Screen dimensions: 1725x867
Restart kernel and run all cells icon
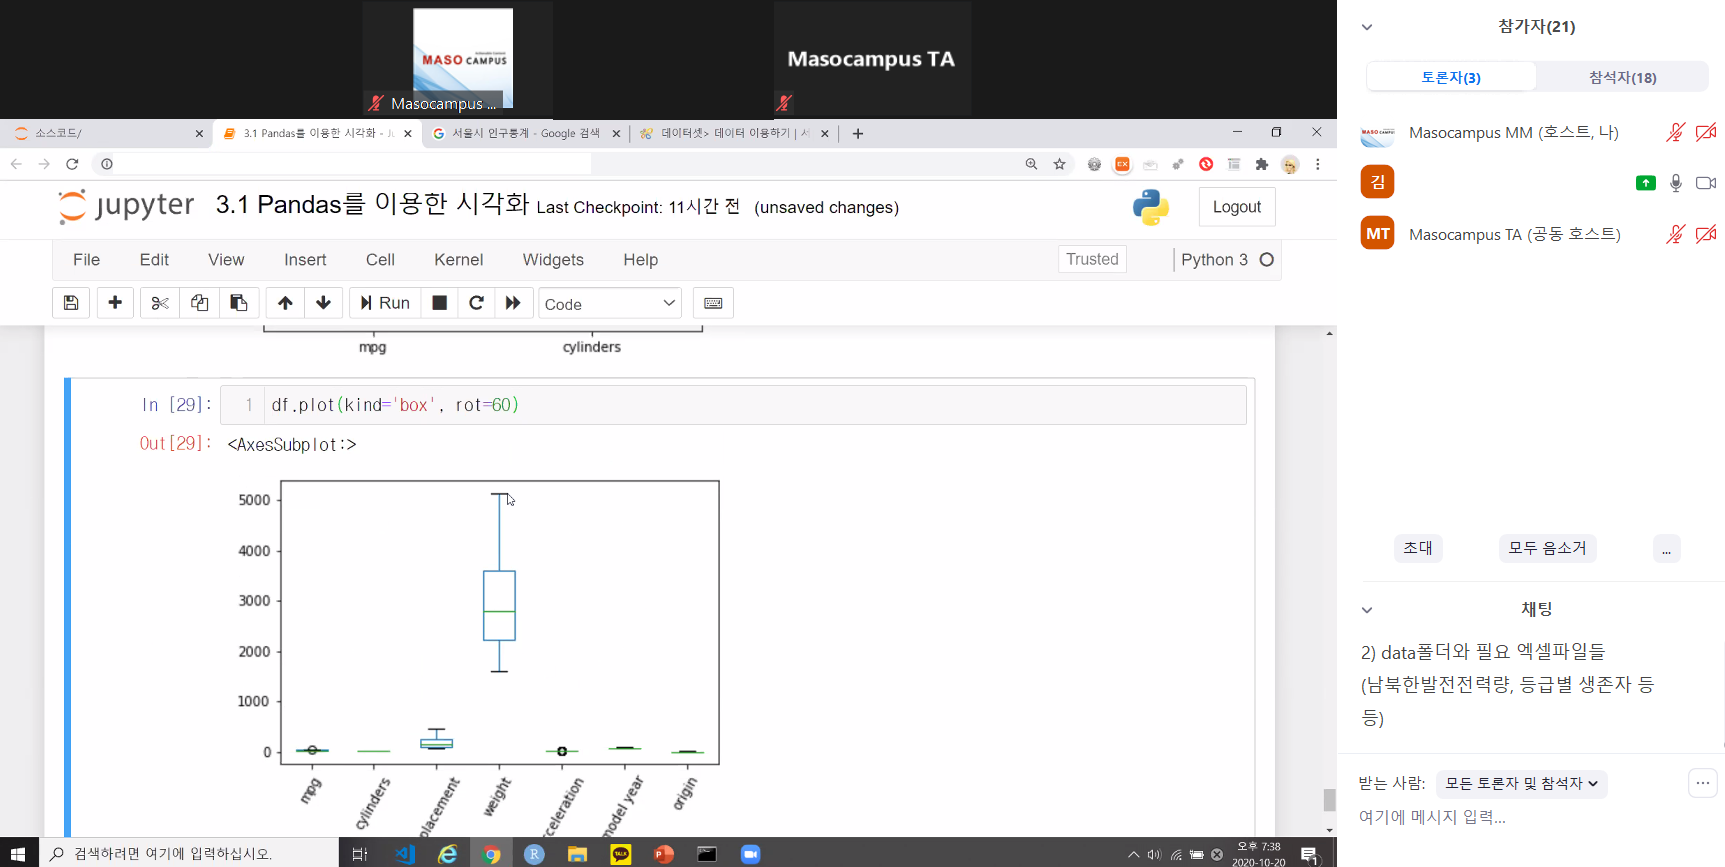(x=513, y=303)
